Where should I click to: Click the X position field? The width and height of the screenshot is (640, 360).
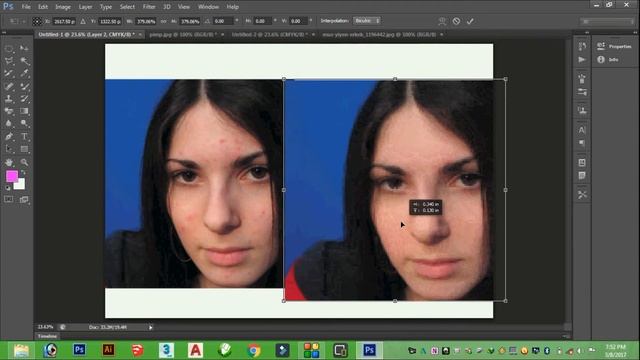64,21
